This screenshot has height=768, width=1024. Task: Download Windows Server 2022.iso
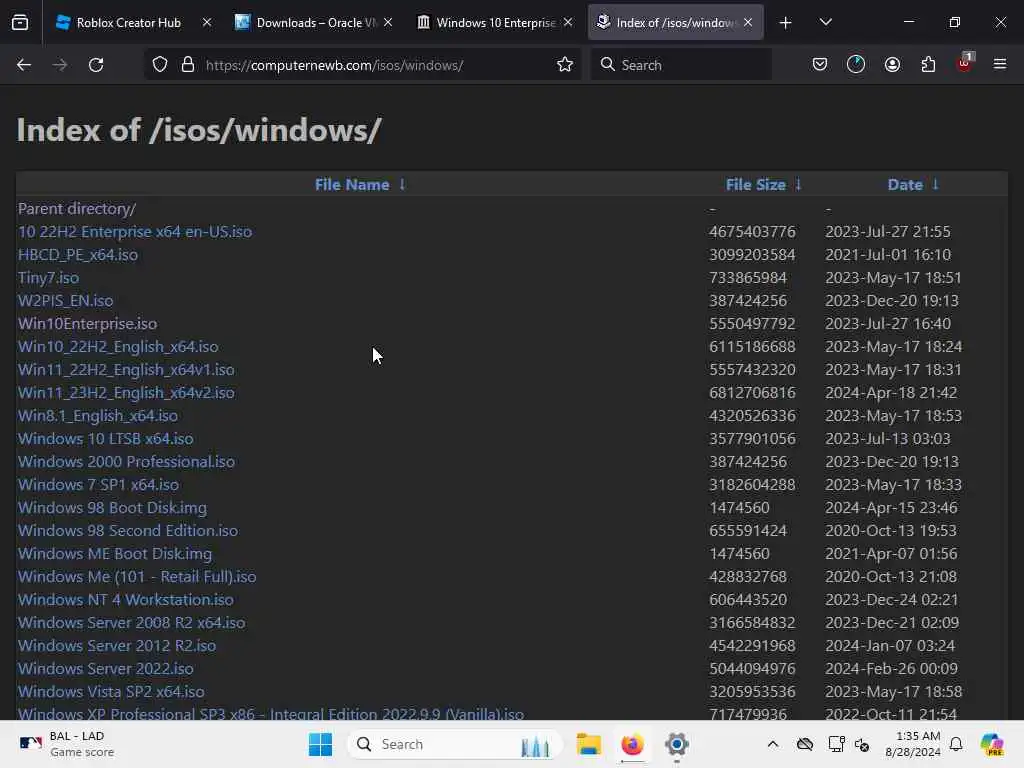pos(106,669)
